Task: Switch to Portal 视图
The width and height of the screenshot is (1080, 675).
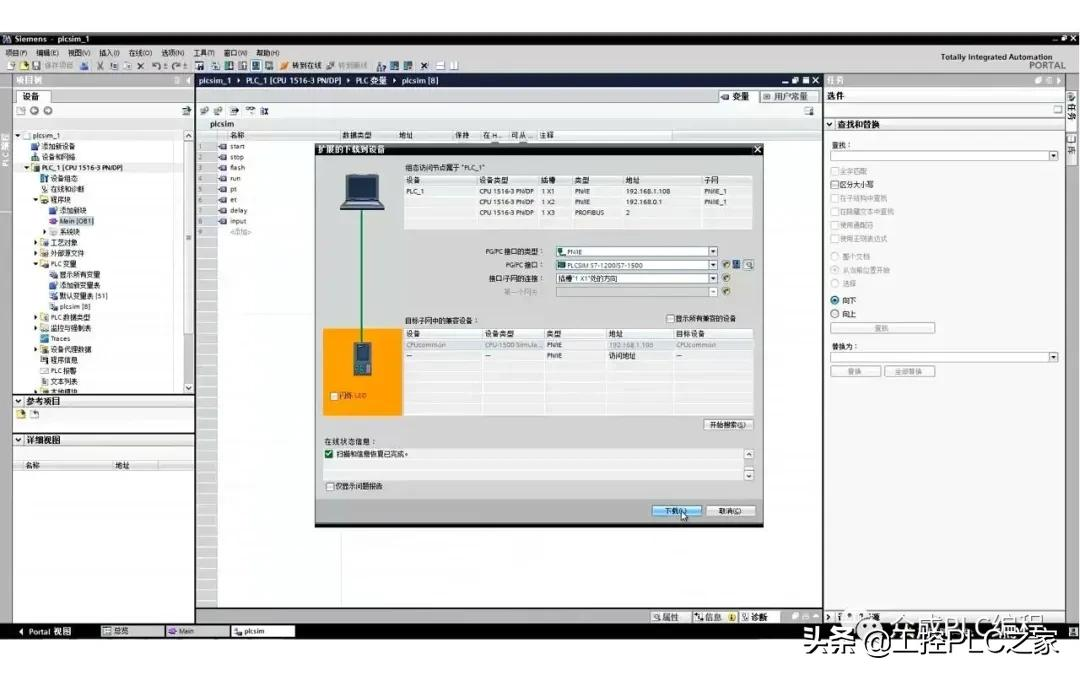Action: (45, 631)
